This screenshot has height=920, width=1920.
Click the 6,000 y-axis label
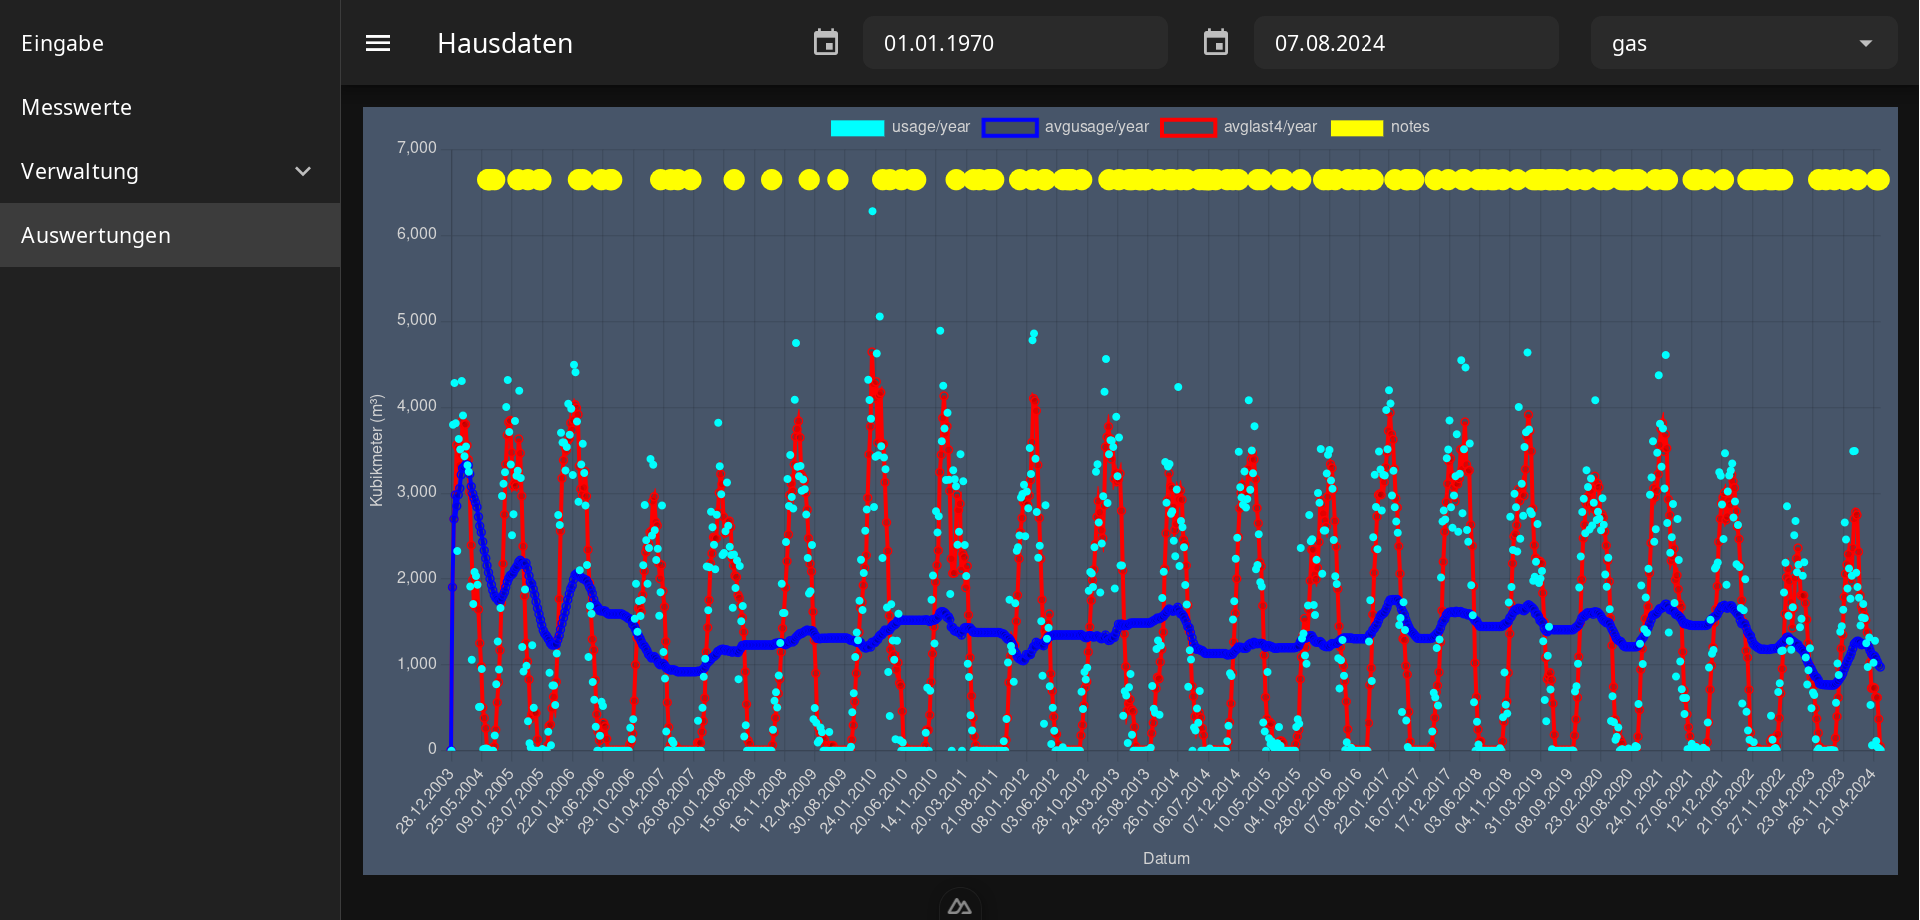coord(417,234)
